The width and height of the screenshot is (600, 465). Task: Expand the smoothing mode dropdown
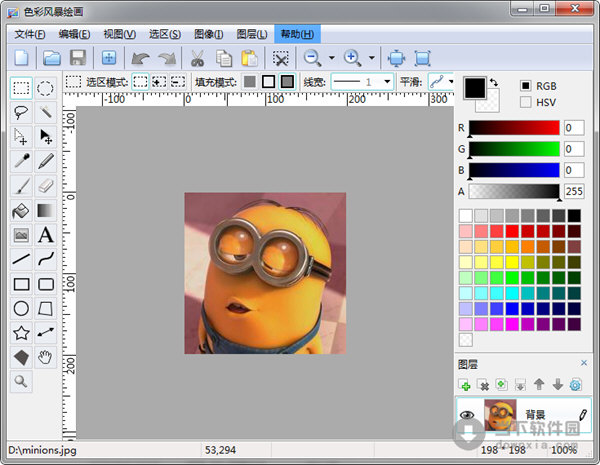451,82
